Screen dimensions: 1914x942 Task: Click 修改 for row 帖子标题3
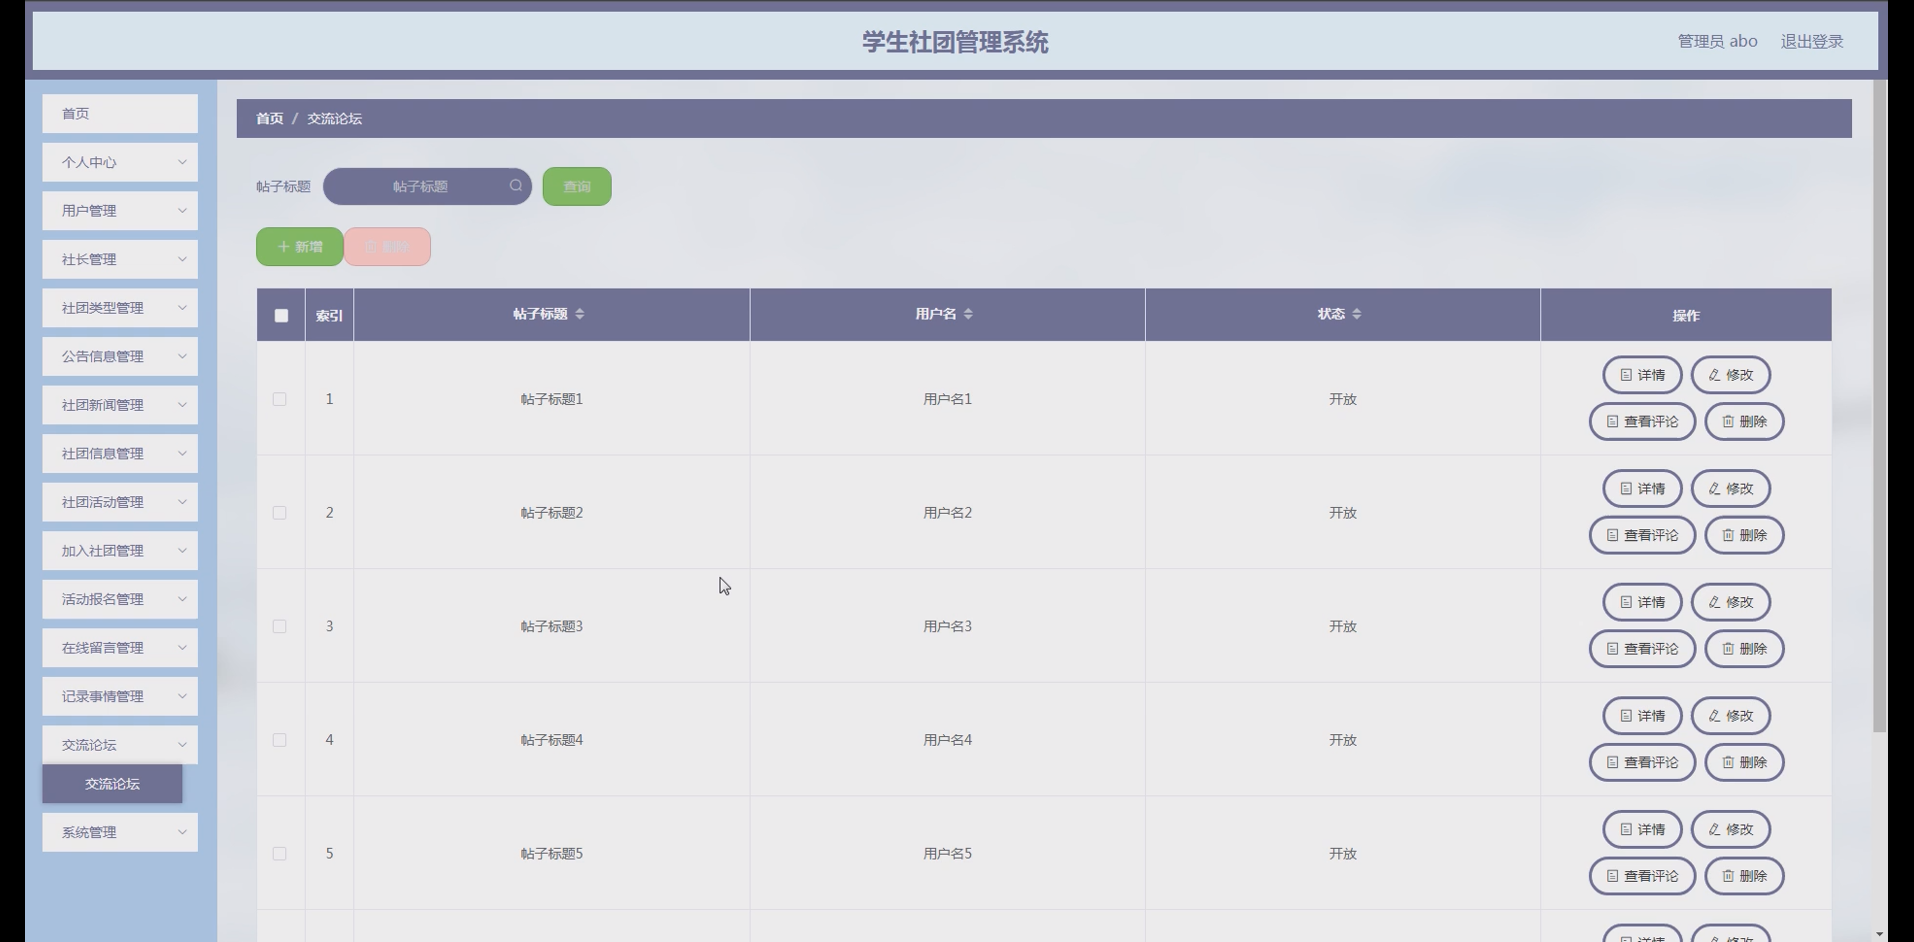[1731, 602]
